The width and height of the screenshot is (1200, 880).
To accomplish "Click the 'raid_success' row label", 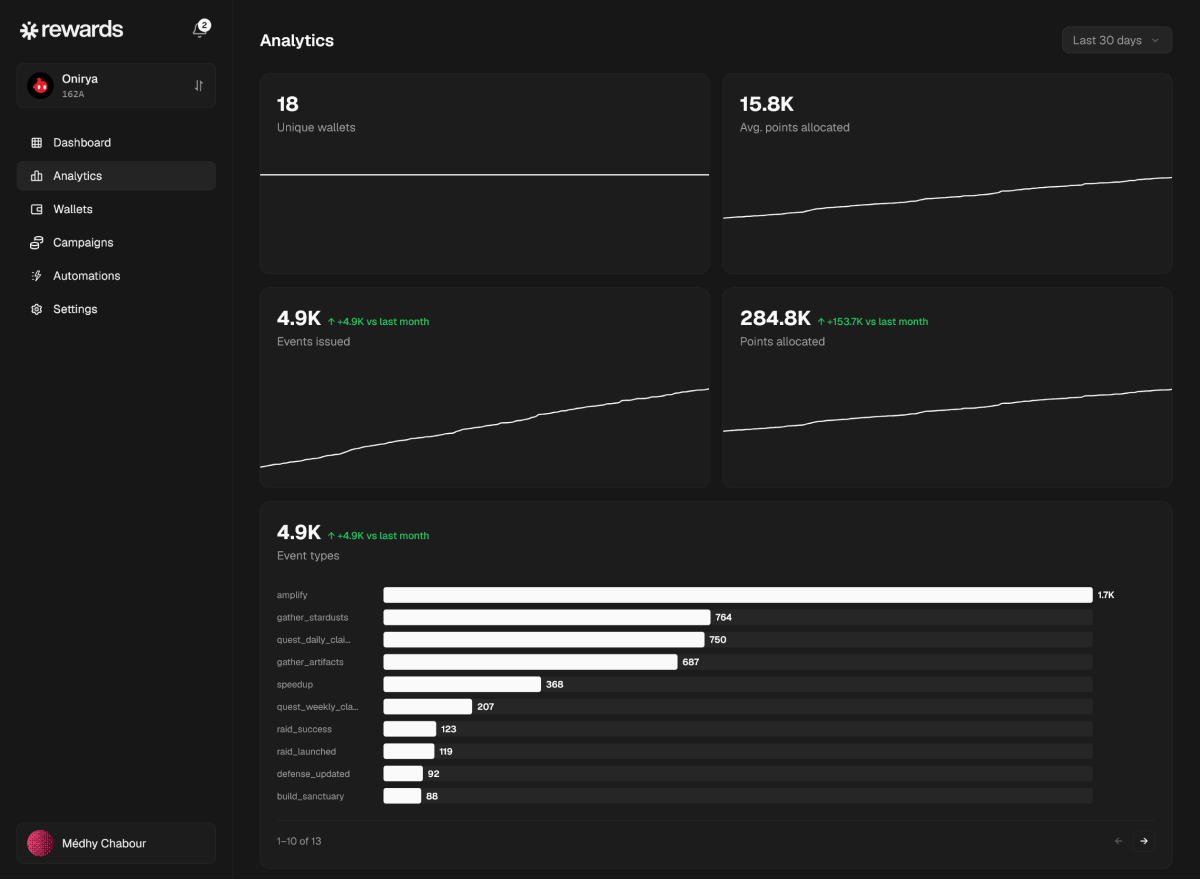I will 305,729.
